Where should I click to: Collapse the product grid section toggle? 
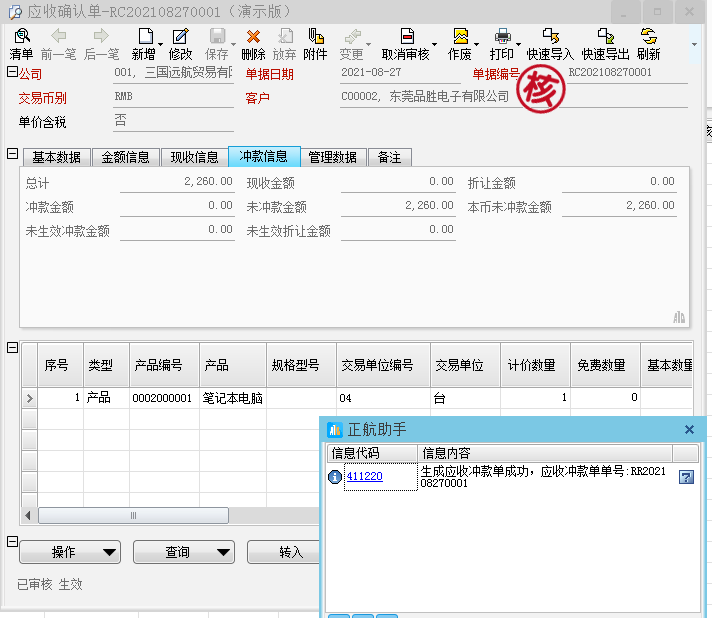[x=12, y=347]
